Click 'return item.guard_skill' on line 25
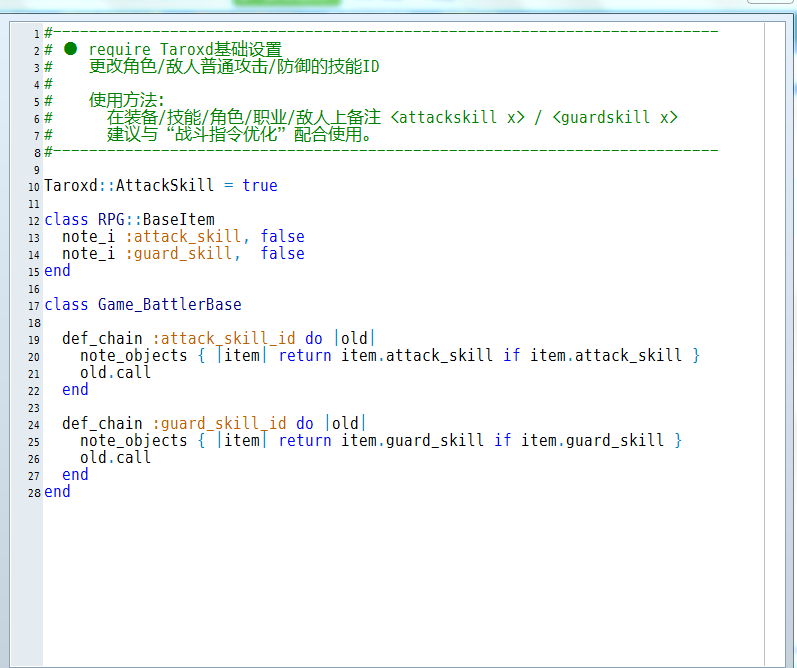 click(x=381, y=440)
